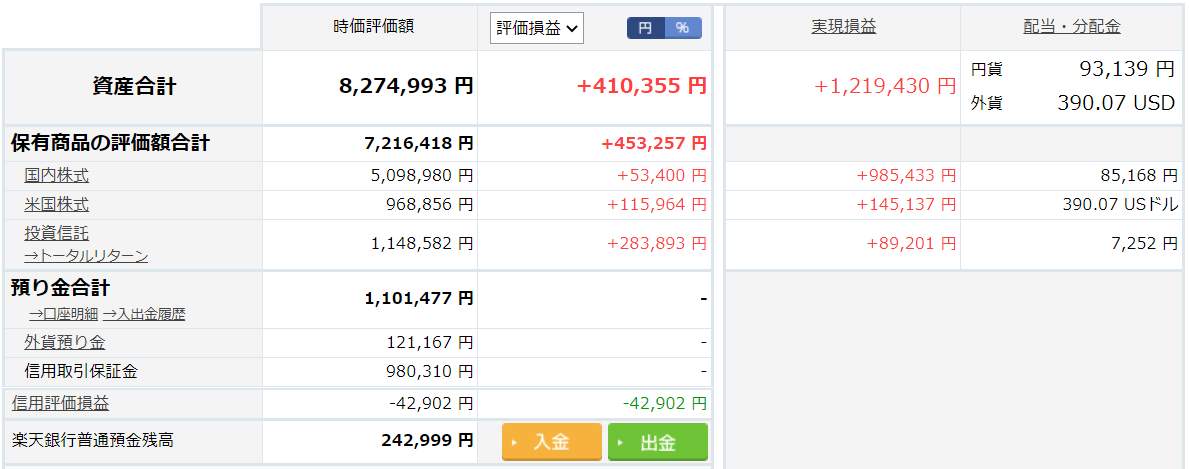Select domestic dividend 85,168 円
This screenshot has width=1189, height=469.
1139,176
